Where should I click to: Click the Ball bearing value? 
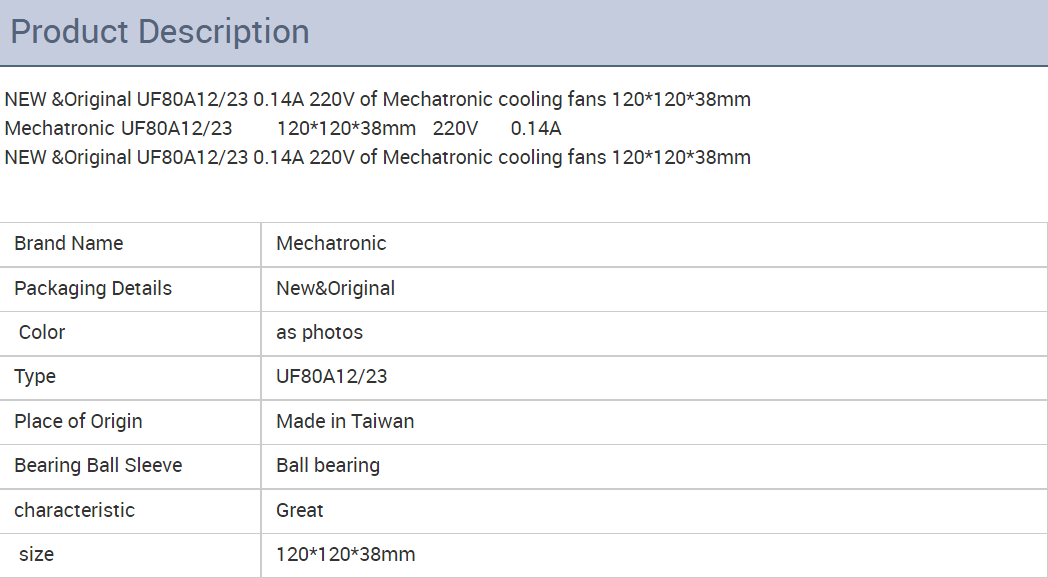click(328, 465)
